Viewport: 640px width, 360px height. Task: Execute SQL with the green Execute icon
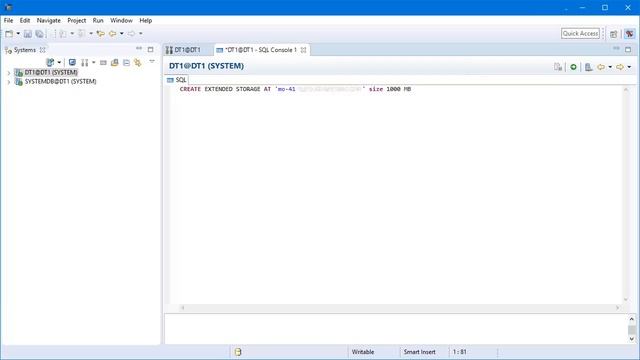click(x=573, y=67)
